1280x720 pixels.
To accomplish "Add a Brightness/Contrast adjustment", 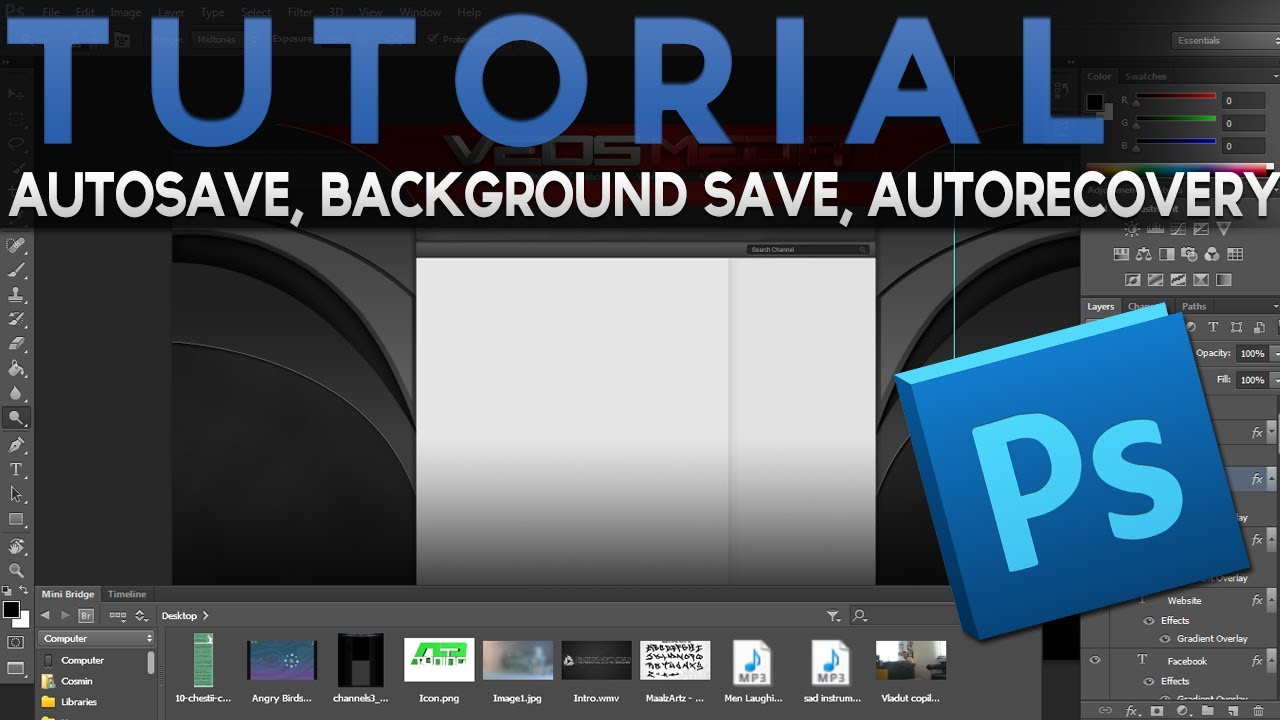I will click(1133, 229).
